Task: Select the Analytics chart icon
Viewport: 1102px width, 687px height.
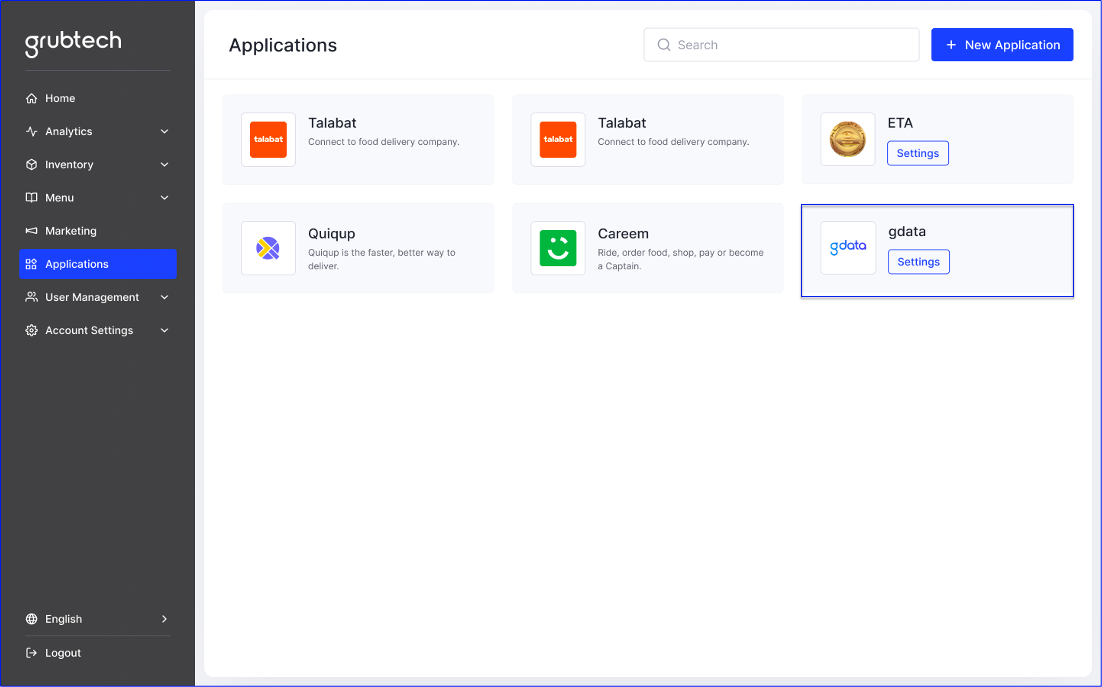Action: [31, 131]
